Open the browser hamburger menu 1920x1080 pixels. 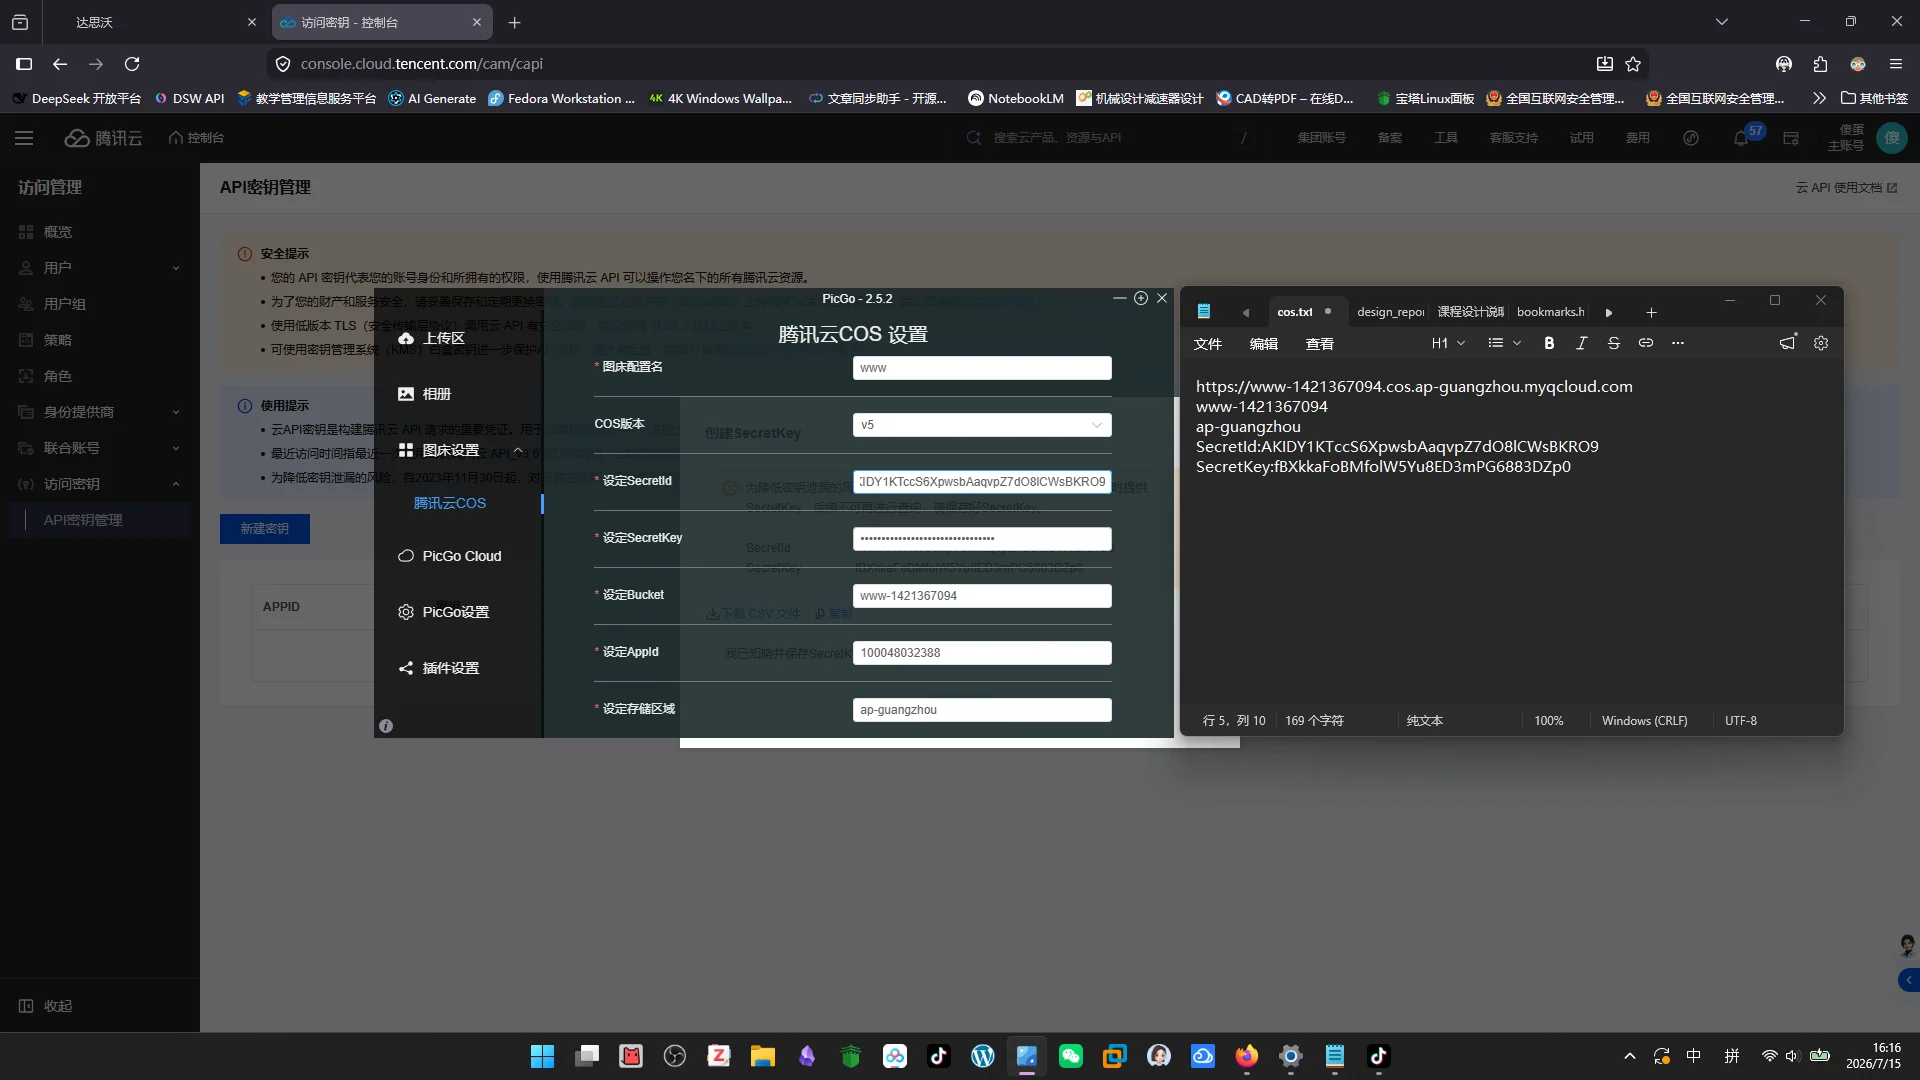coord(1896,64)
